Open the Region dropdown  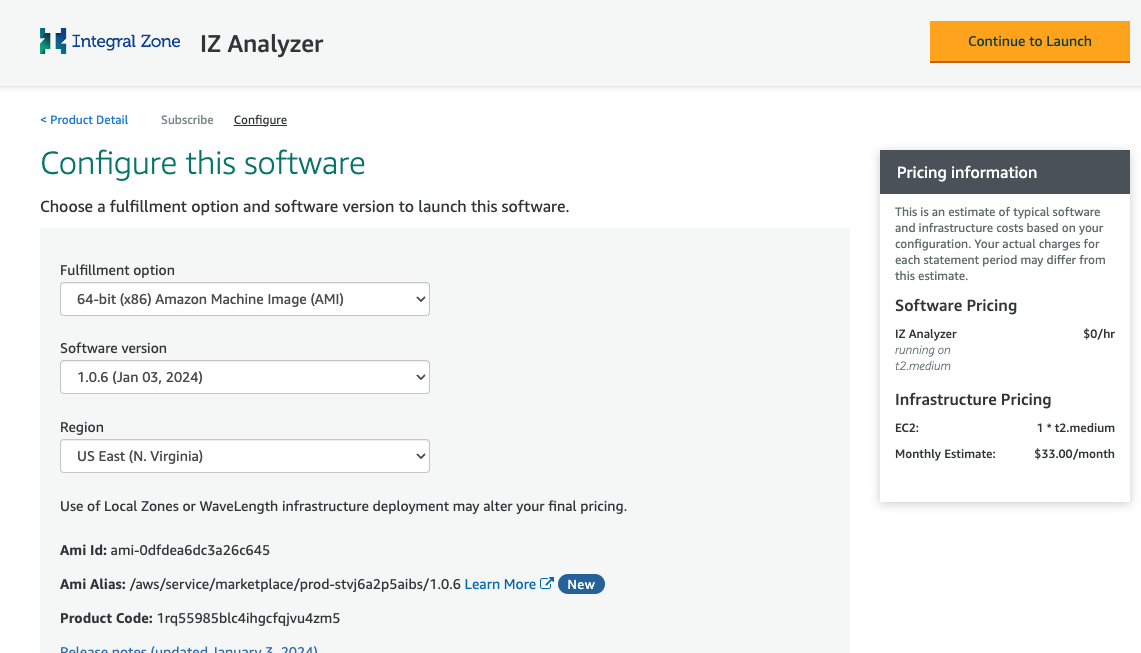coord(244,456)
